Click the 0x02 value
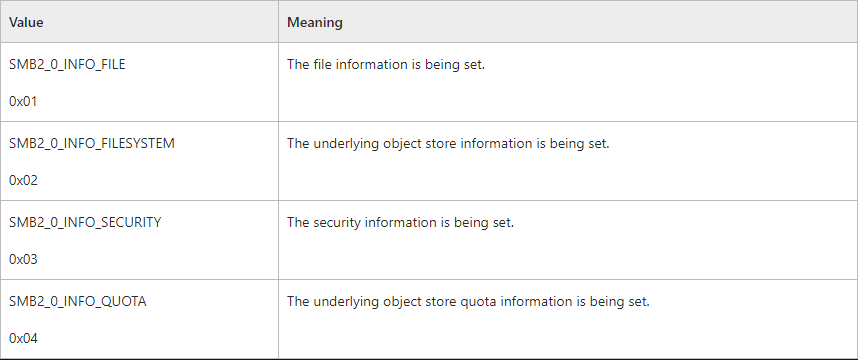 click(x=24, y=181)
